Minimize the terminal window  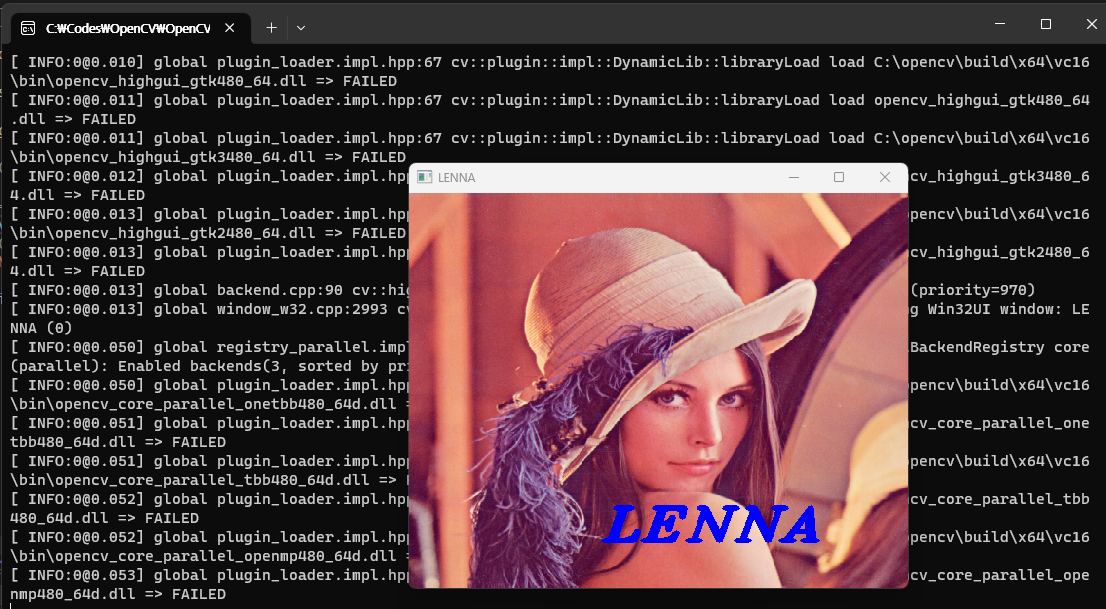tap(999, 24)
